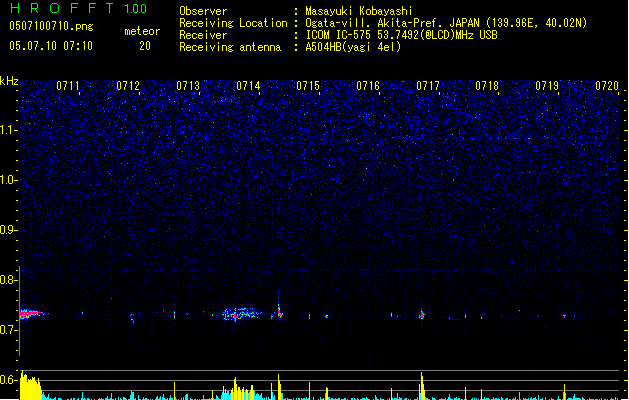Click observer name Masayuki Kobayashi
The height and width of the screenshot is (400, 629).
(x=359, y=11)
